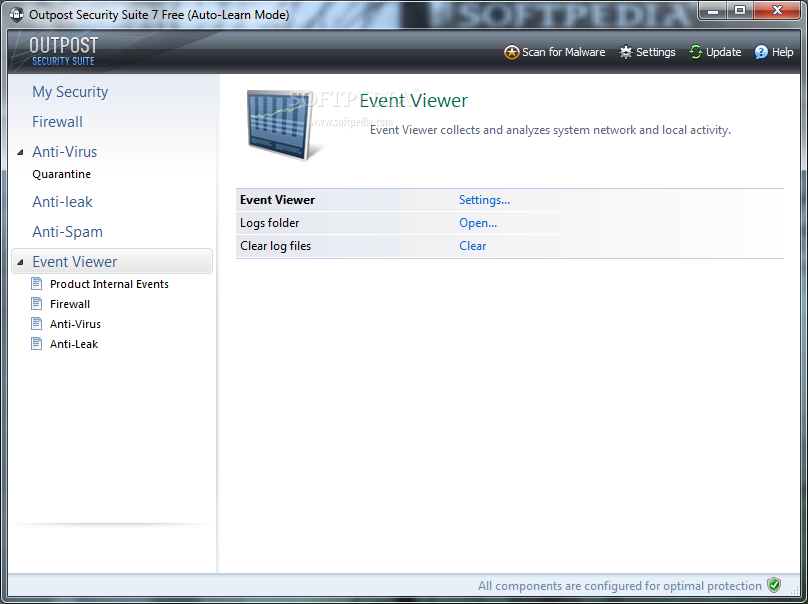Image resolution: width=808 pixels, height=604 pixels.
Task: Click the Scan for Malware star icon
Action: [x=511, y=52]
